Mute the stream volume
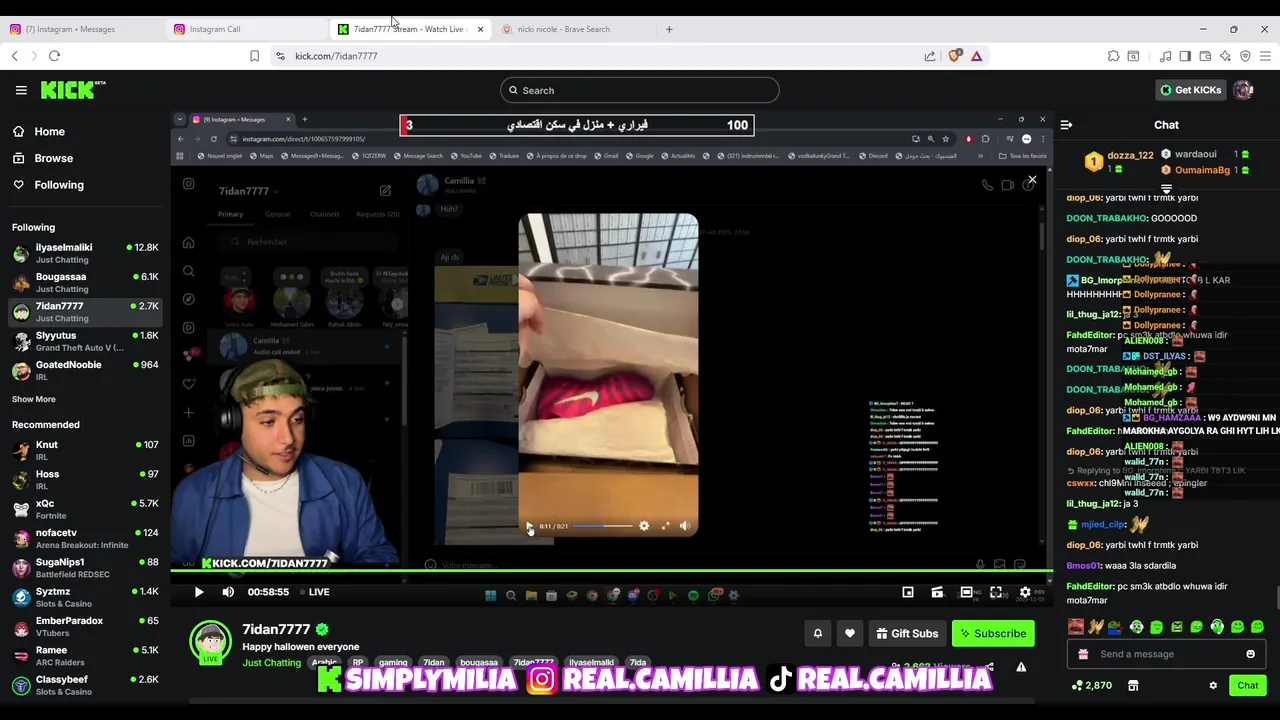 [228, 592]
